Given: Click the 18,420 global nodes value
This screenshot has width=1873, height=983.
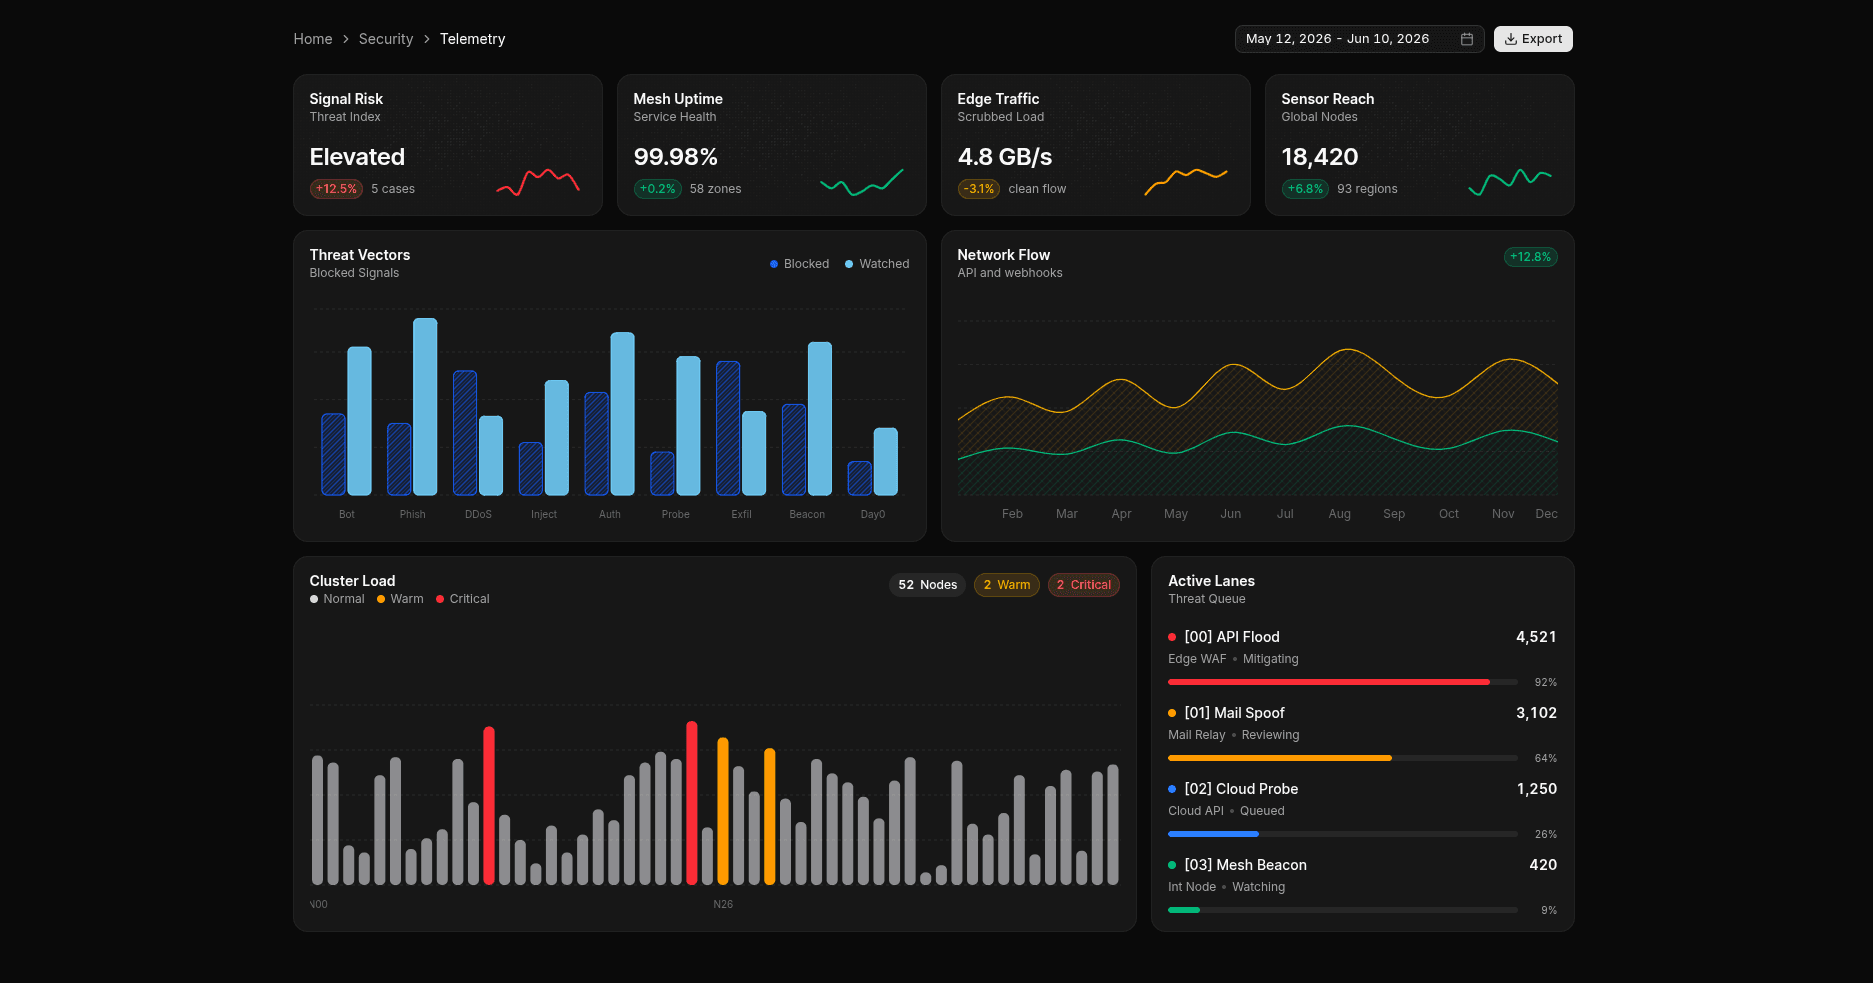Looking at the screenshot, I should point(1320,157).
